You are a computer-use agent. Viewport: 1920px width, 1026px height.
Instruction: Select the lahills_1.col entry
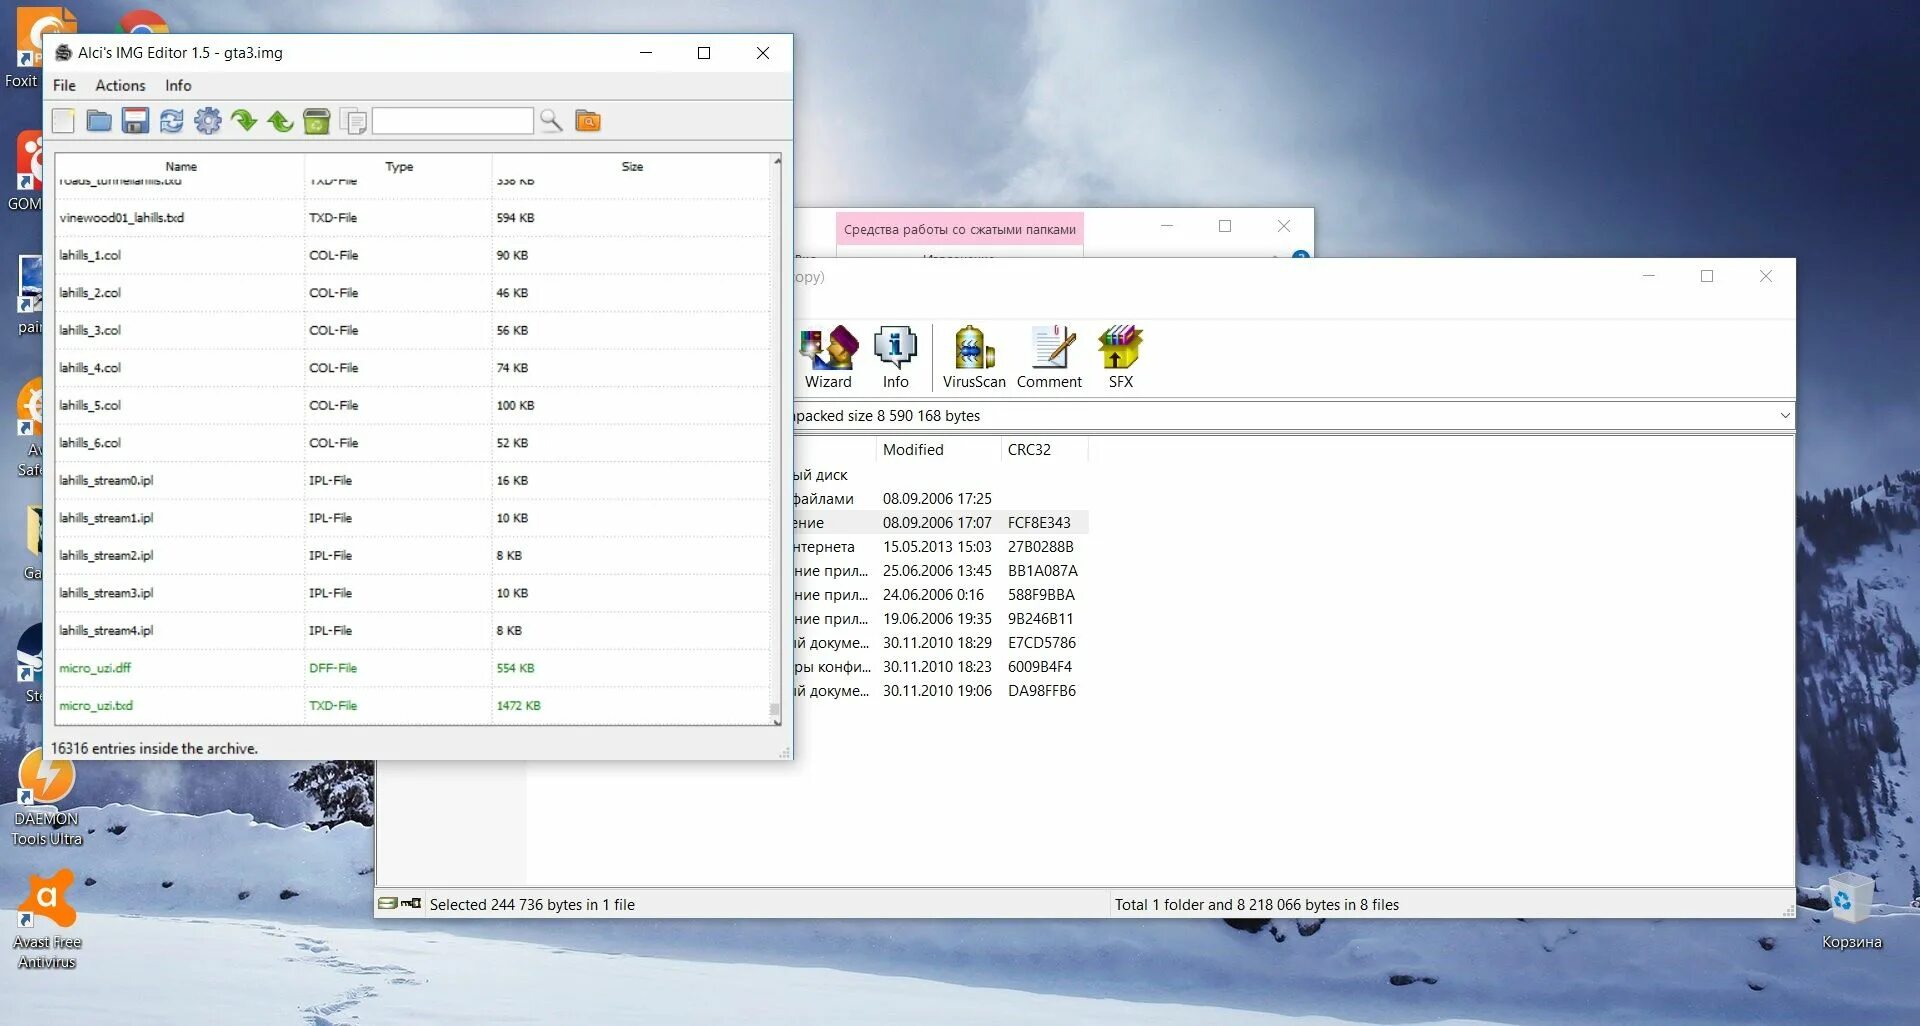click(x=413, y=255)
